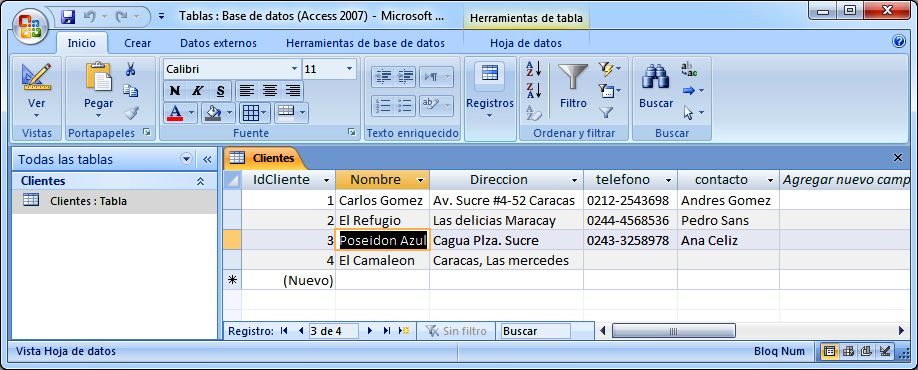This screenshot has width=918, height=370.
Task: Open Herramientas de base de datos tab
Action: (x=365, y=43)
